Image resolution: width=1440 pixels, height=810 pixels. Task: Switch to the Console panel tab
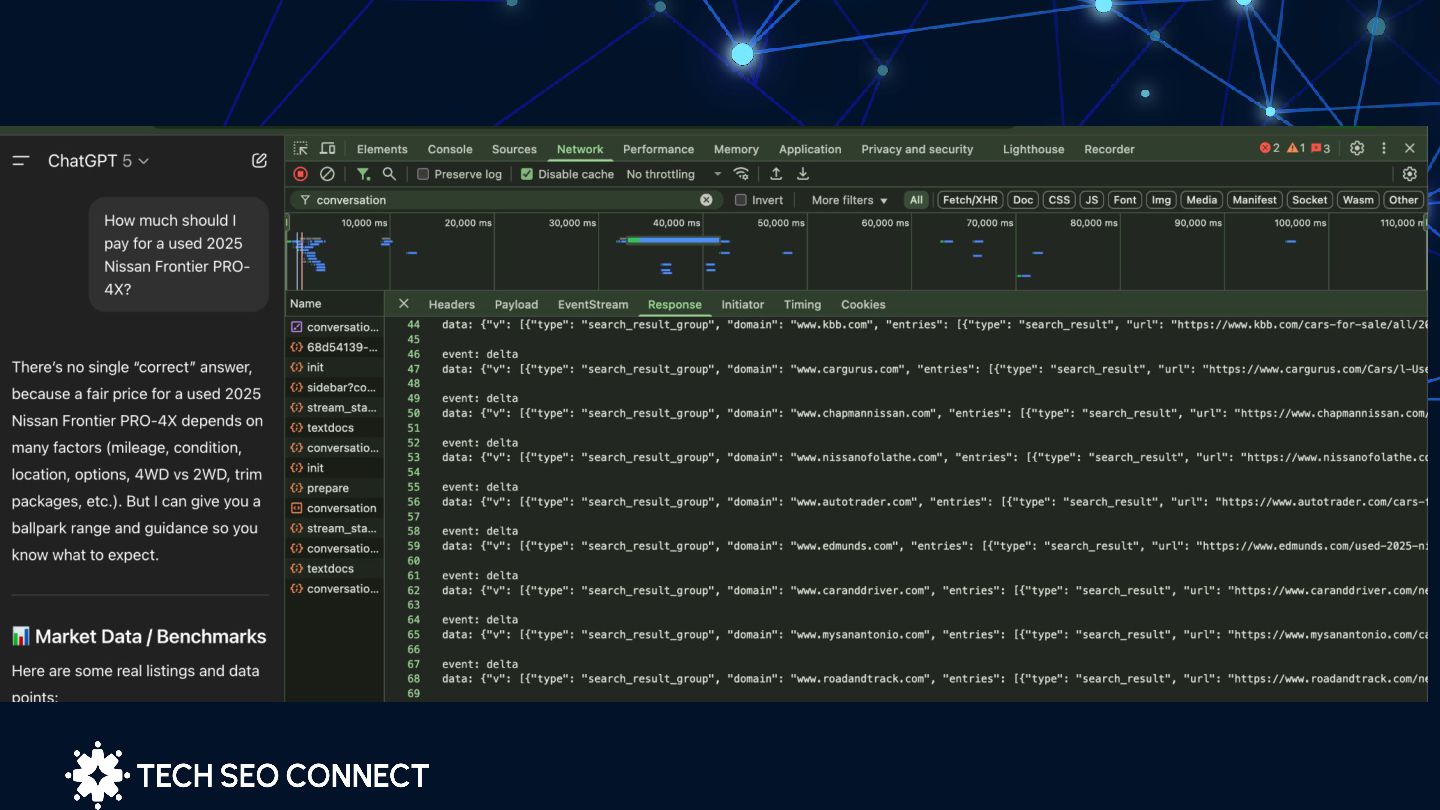450,149
